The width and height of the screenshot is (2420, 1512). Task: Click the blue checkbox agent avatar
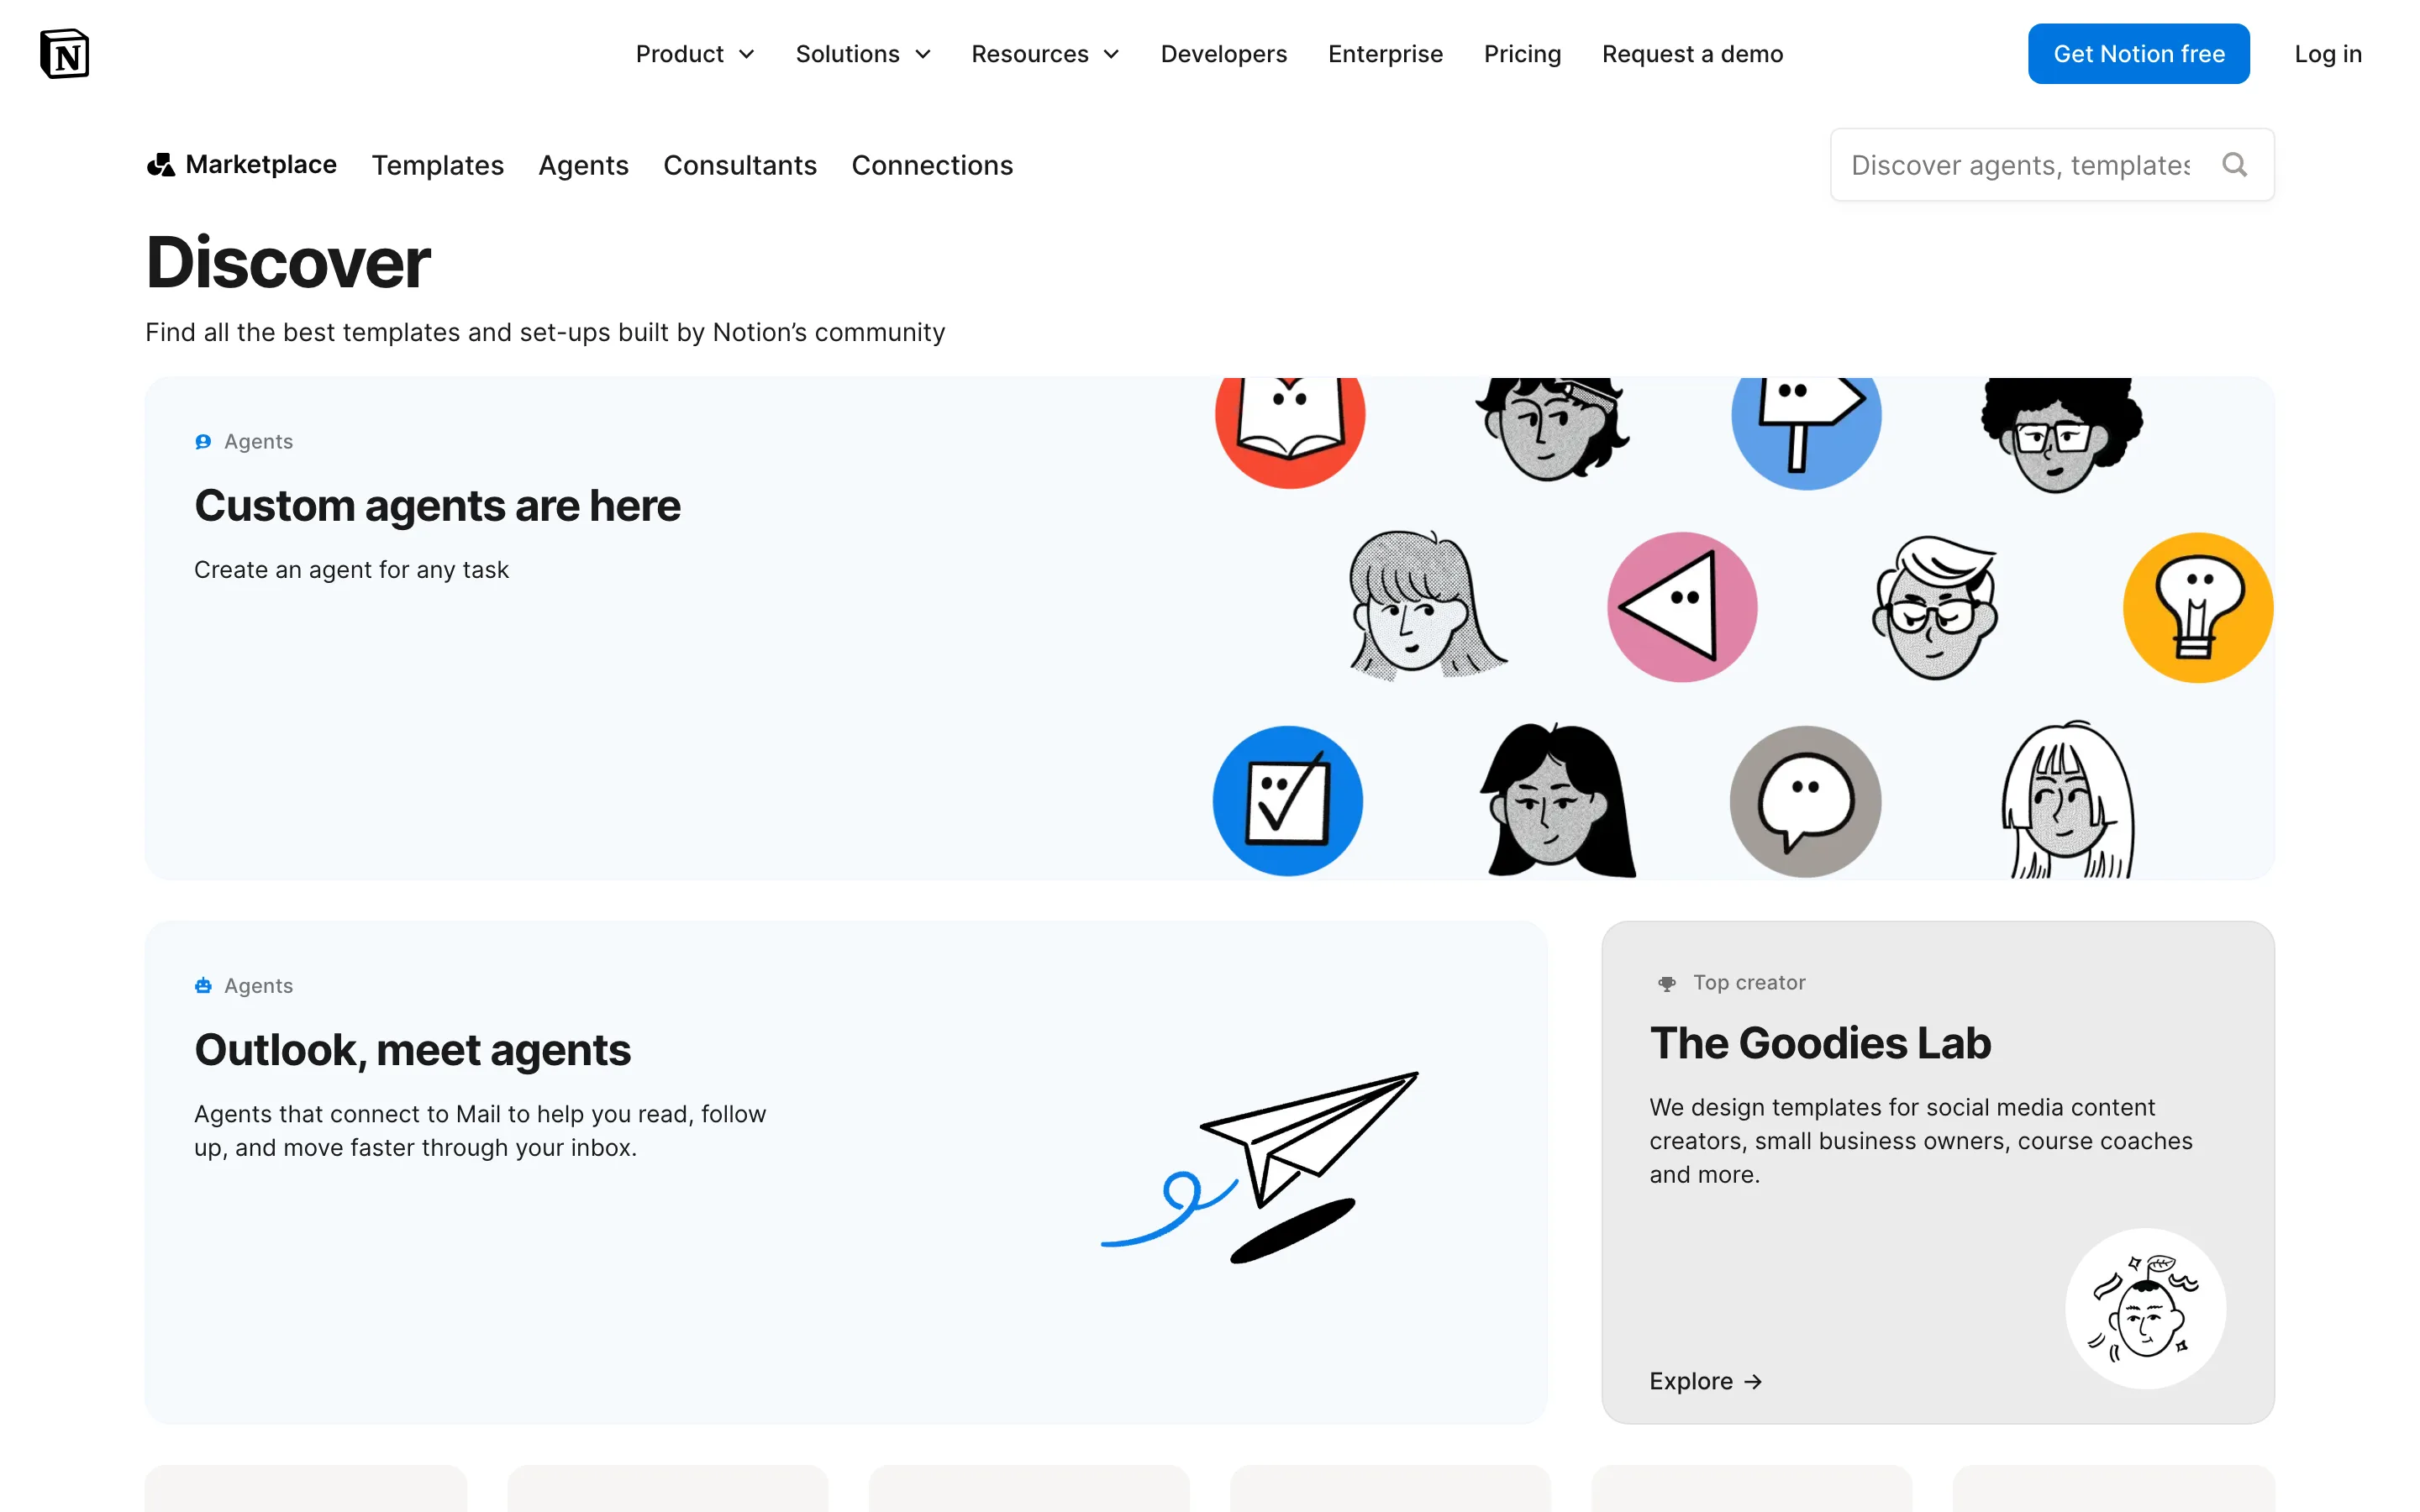[x=1287, y=800]
